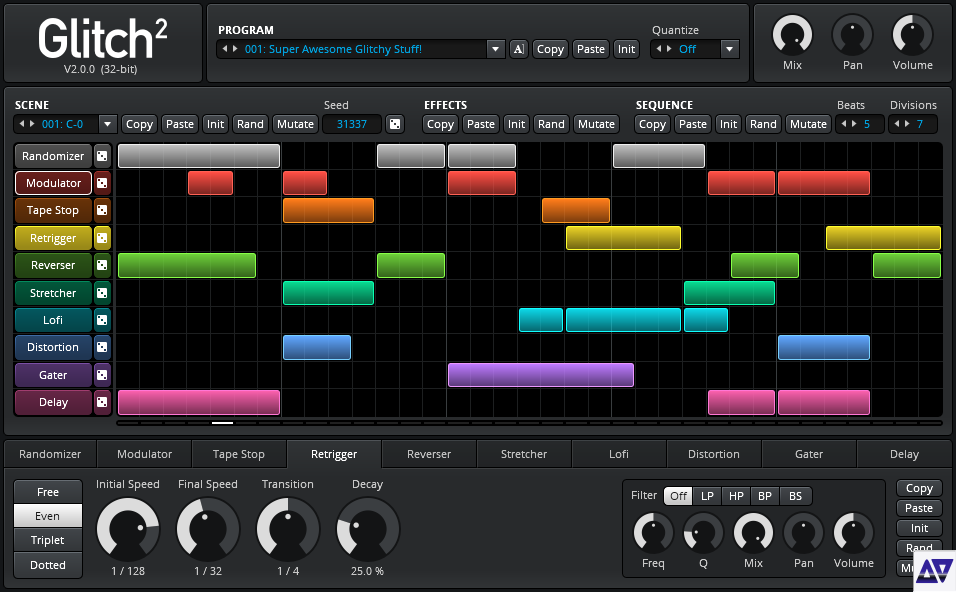Select the Lofi lane button
956x592 pixels.
pyautogui.click(x=53, y=320)
